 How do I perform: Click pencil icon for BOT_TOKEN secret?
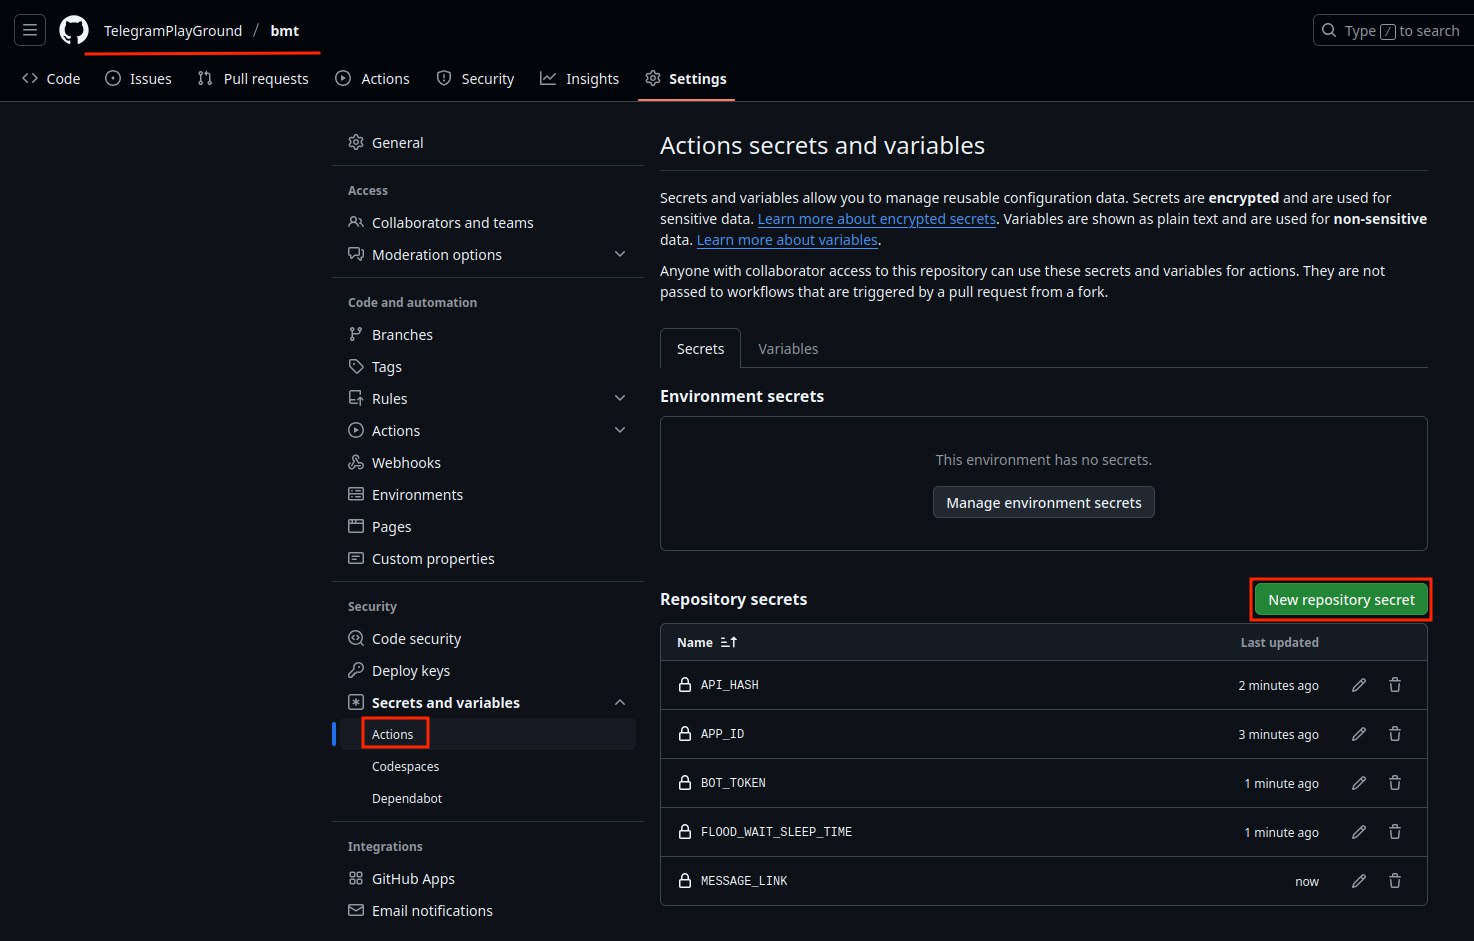coord(1359,783)
